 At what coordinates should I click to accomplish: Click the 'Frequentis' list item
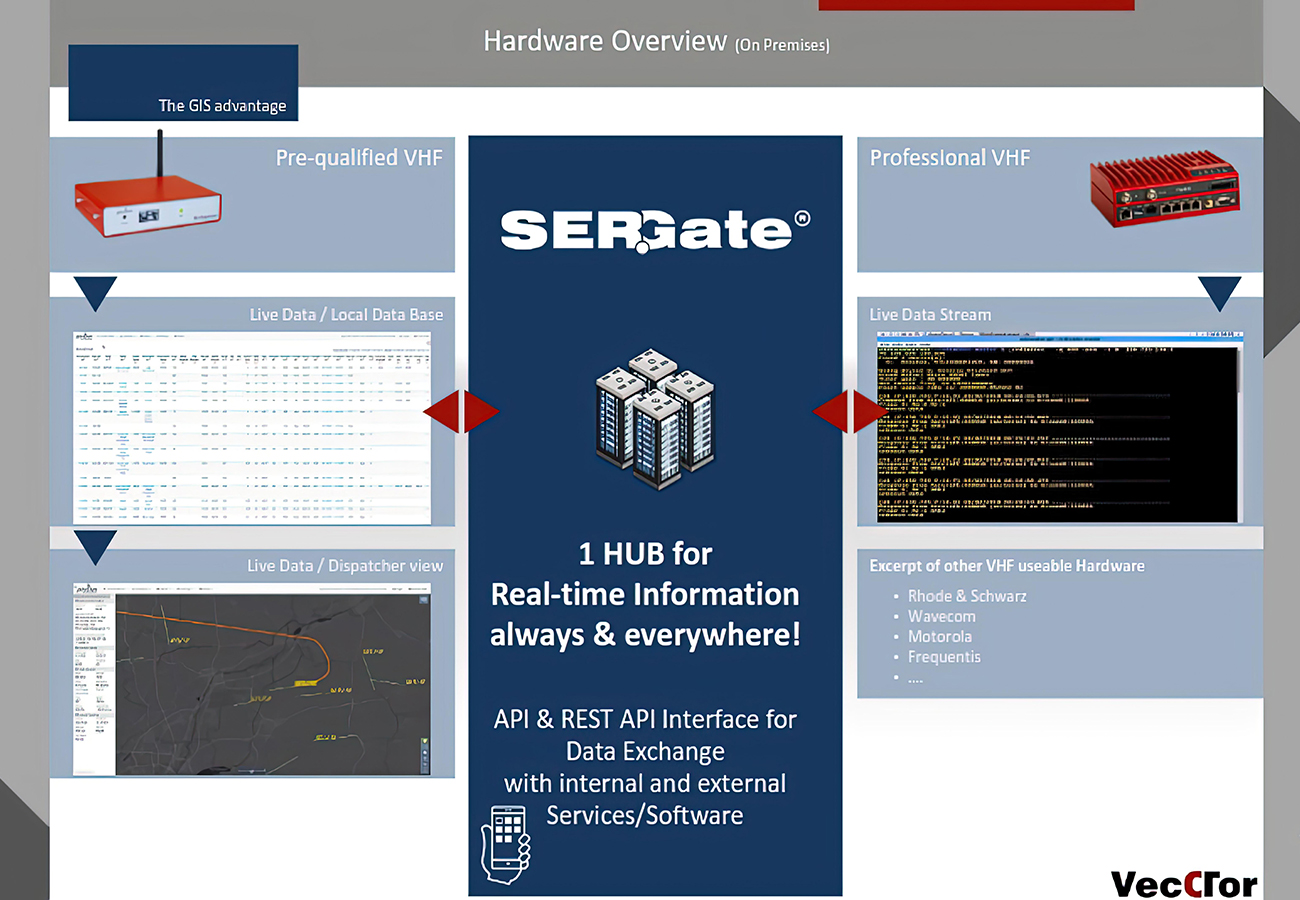coord(944,657)
